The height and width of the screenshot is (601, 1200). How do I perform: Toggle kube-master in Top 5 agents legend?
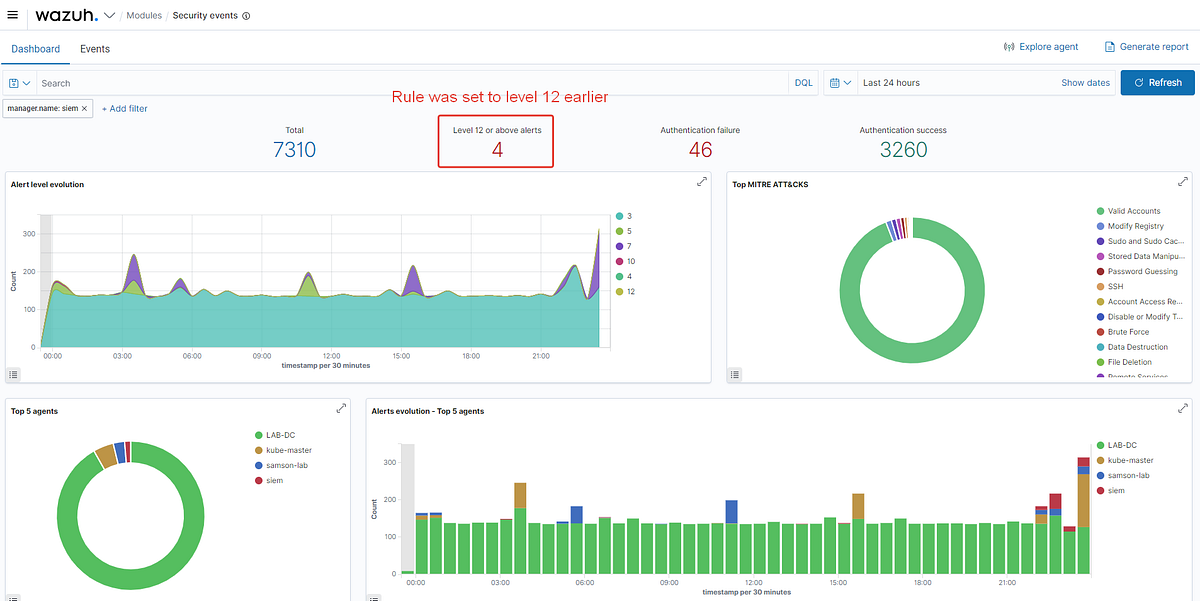[x=283, y=450]
